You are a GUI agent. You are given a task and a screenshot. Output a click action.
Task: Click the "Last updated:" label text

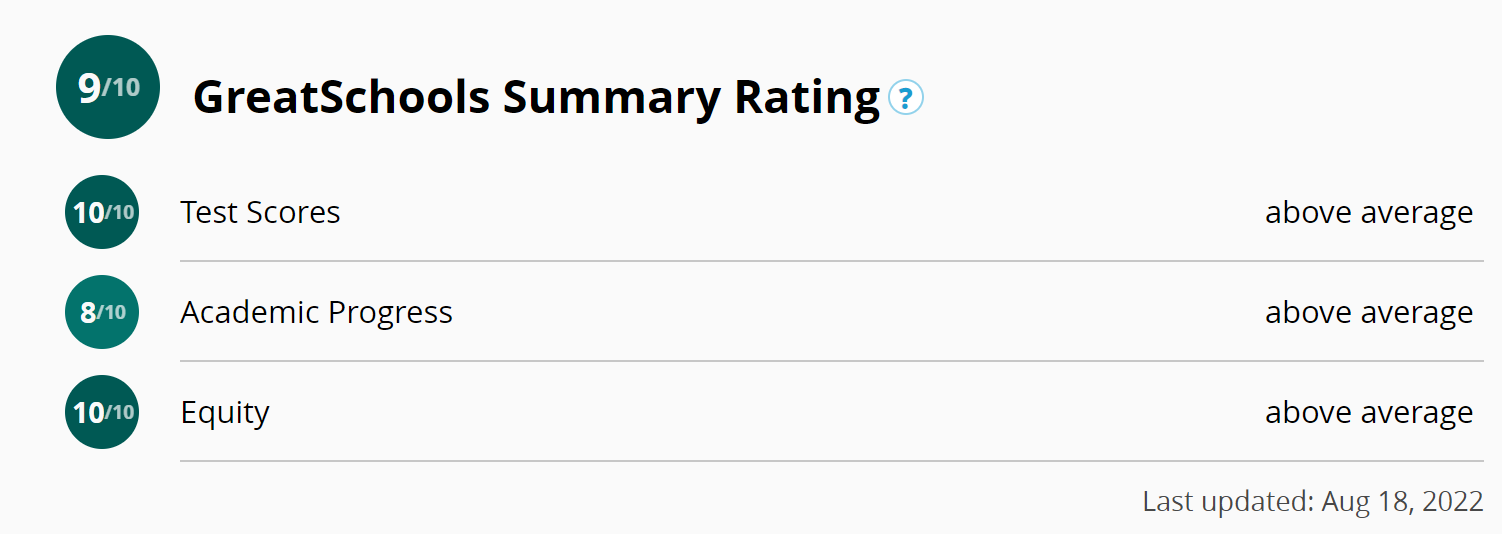[x=1228, y=501]
